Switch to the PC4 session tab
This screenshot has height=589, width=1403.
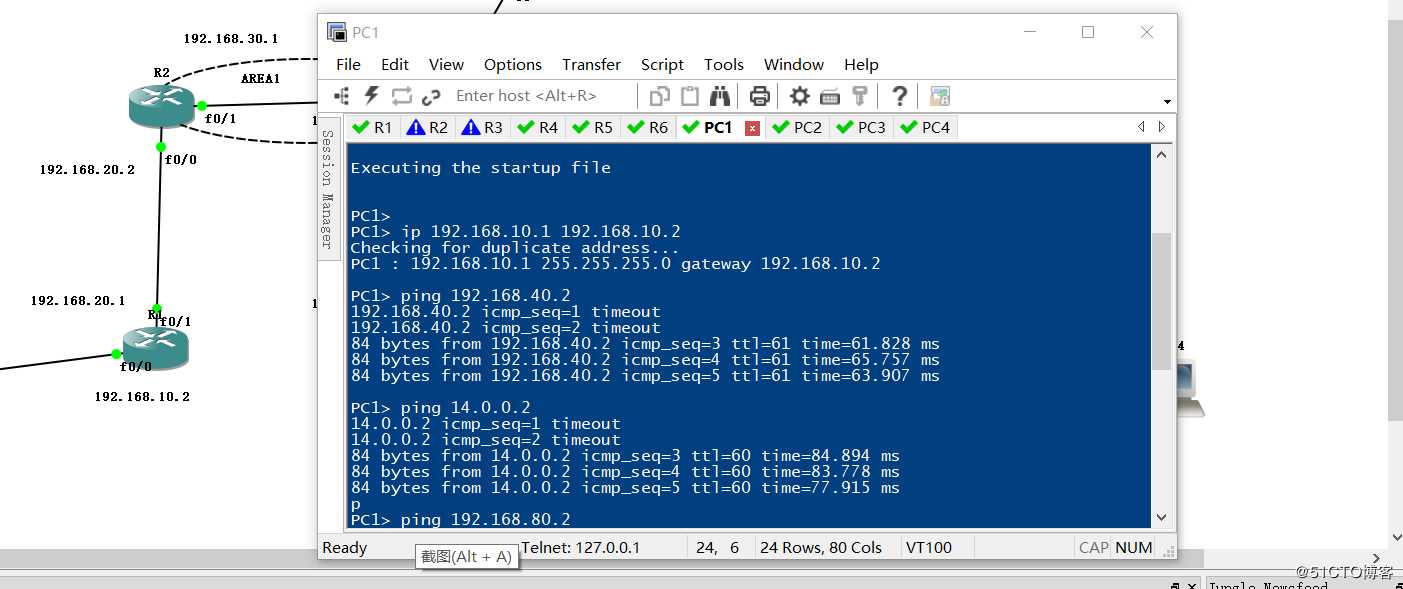[x=926, y=127]
